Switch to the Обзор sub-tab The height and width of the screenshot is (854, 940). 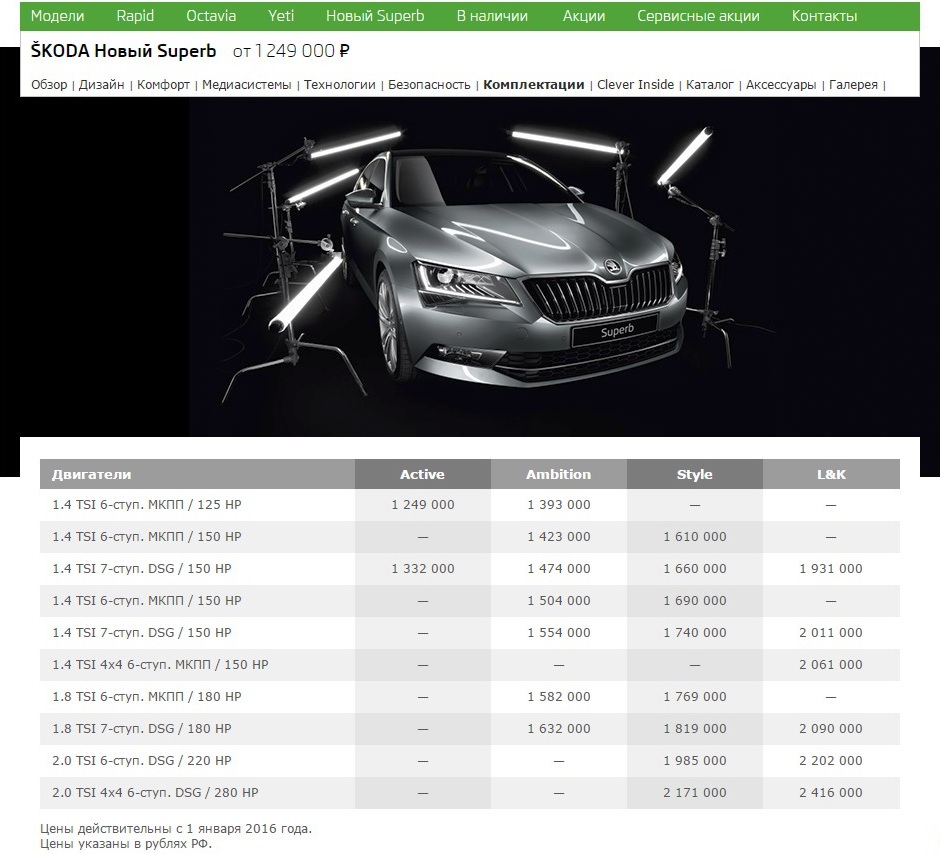(49, 85)
